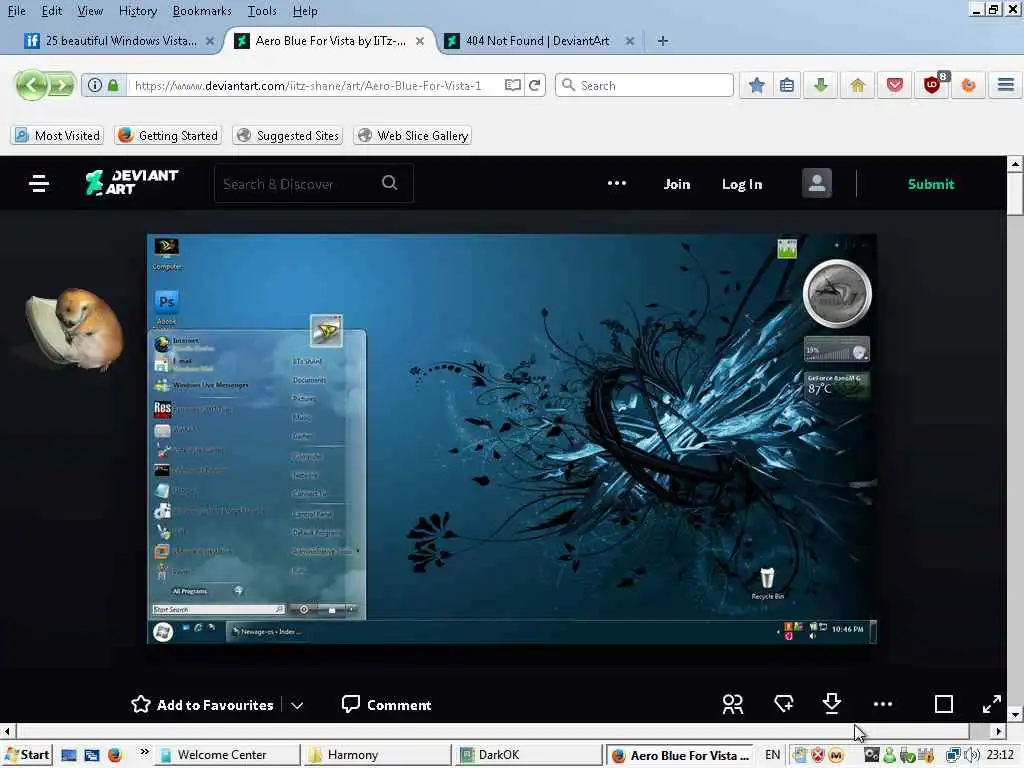
Task: Open the History menu
Action: 138,10
